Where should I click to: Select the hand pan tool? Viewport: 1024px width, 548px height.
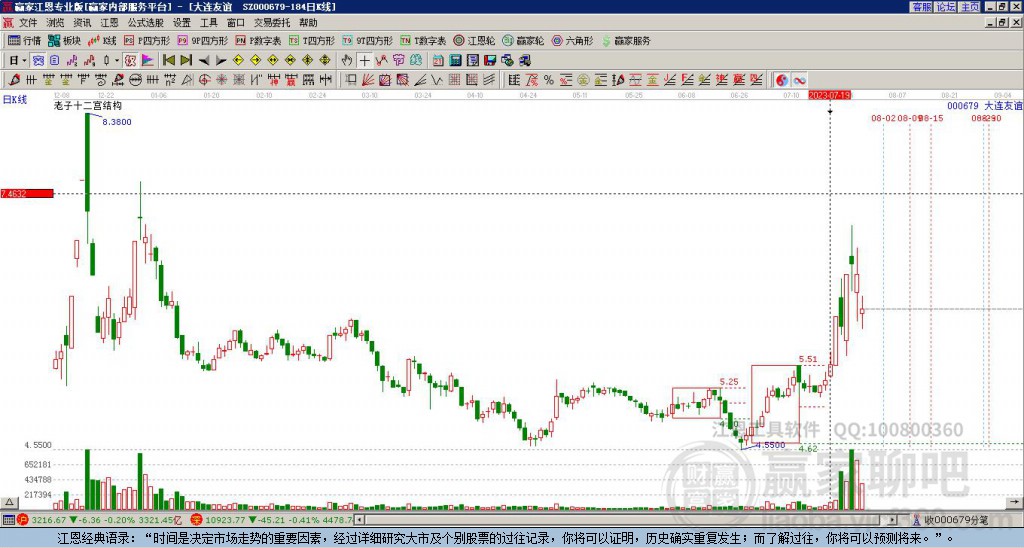point(347,61)
